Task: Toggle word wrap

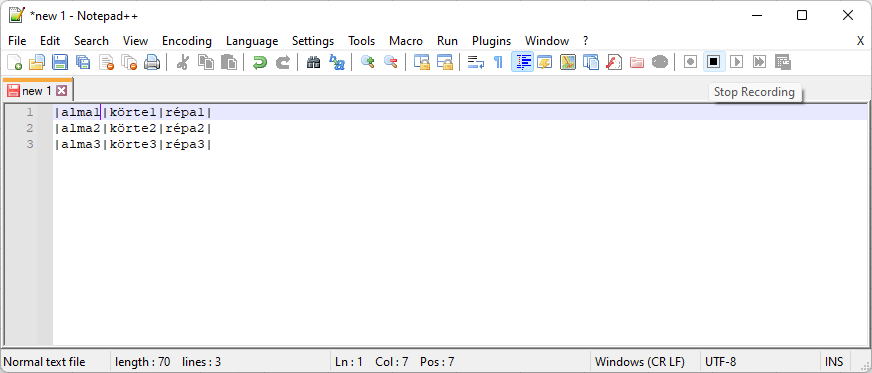Action: coord(475,62)
